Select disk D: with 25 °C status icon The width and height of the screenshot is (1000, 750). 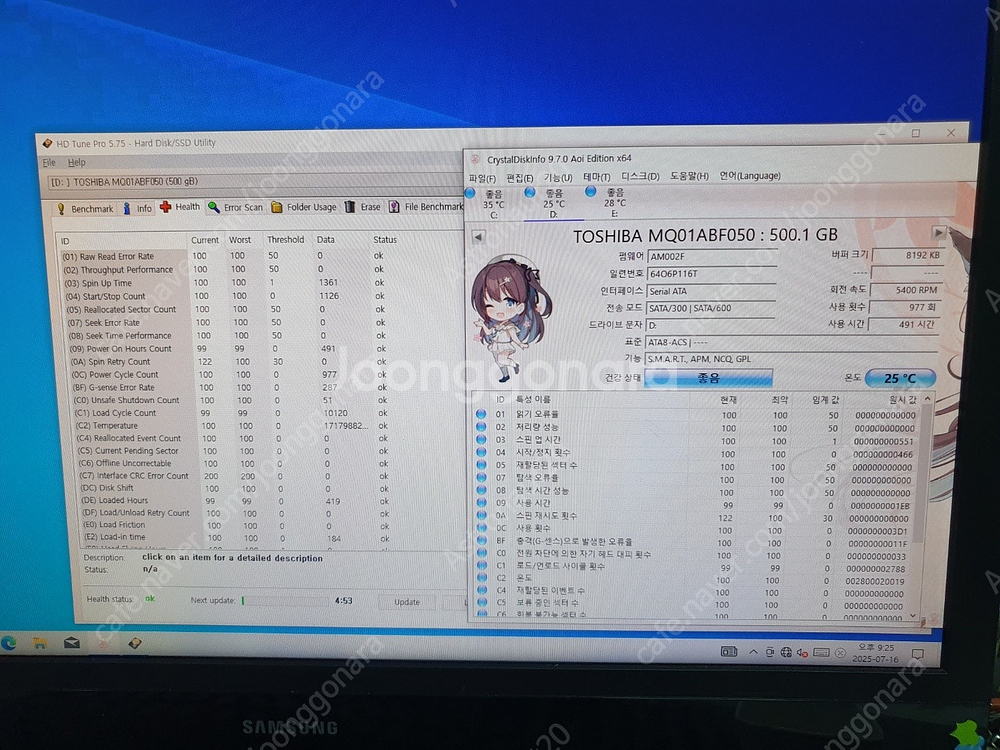(x=529, y=191)
